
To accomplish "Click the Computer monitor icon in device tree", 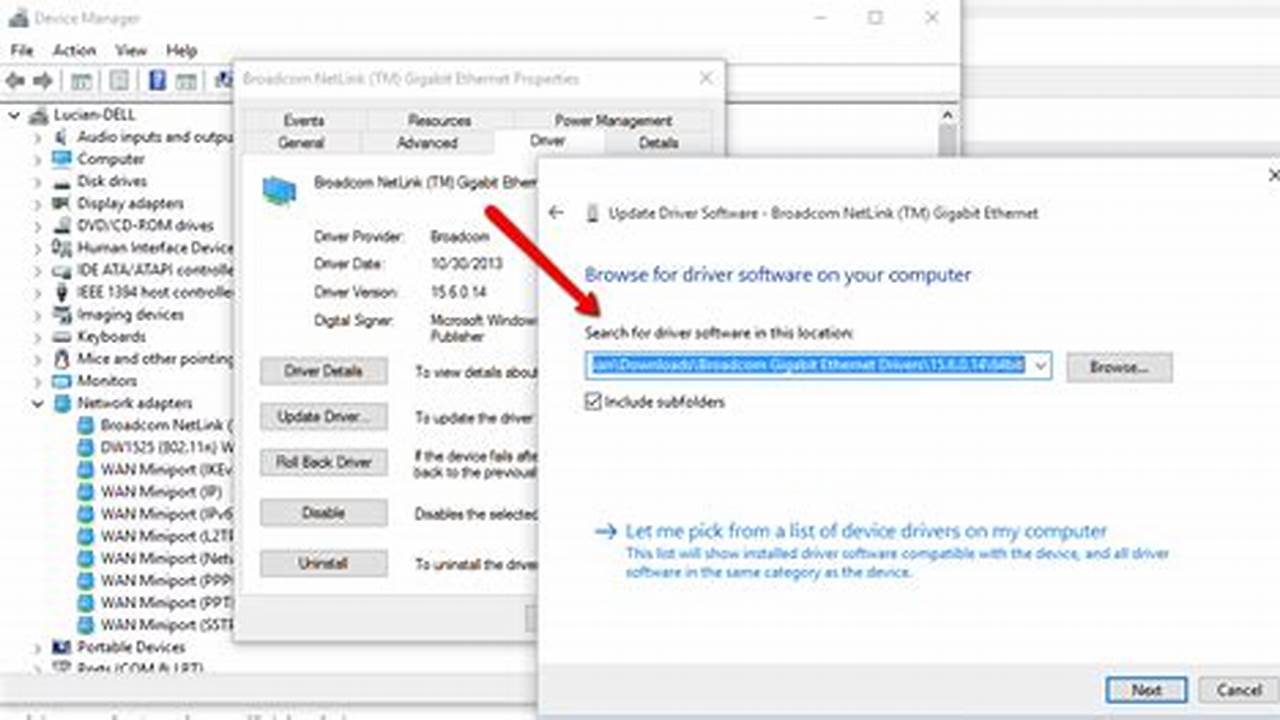I will [61, 159].
